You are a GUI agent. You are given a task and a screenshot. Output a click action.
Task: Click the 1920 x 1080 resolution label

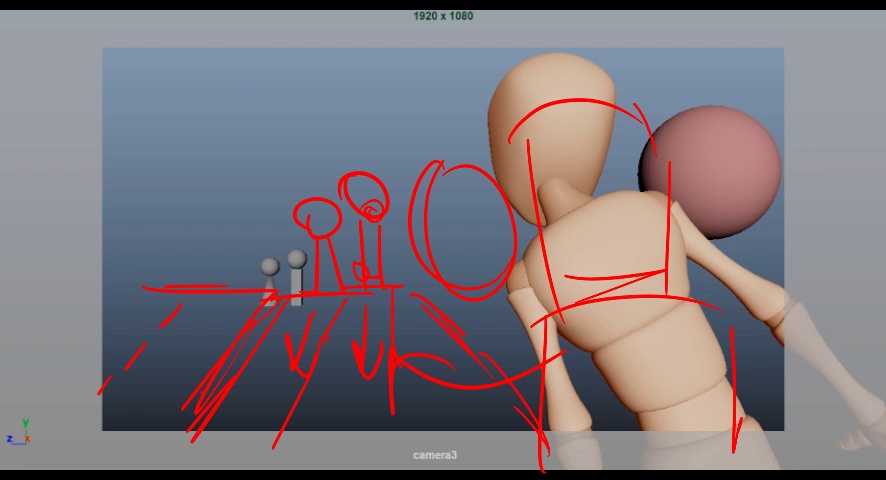pyautogui.click(x=443, y=16)
